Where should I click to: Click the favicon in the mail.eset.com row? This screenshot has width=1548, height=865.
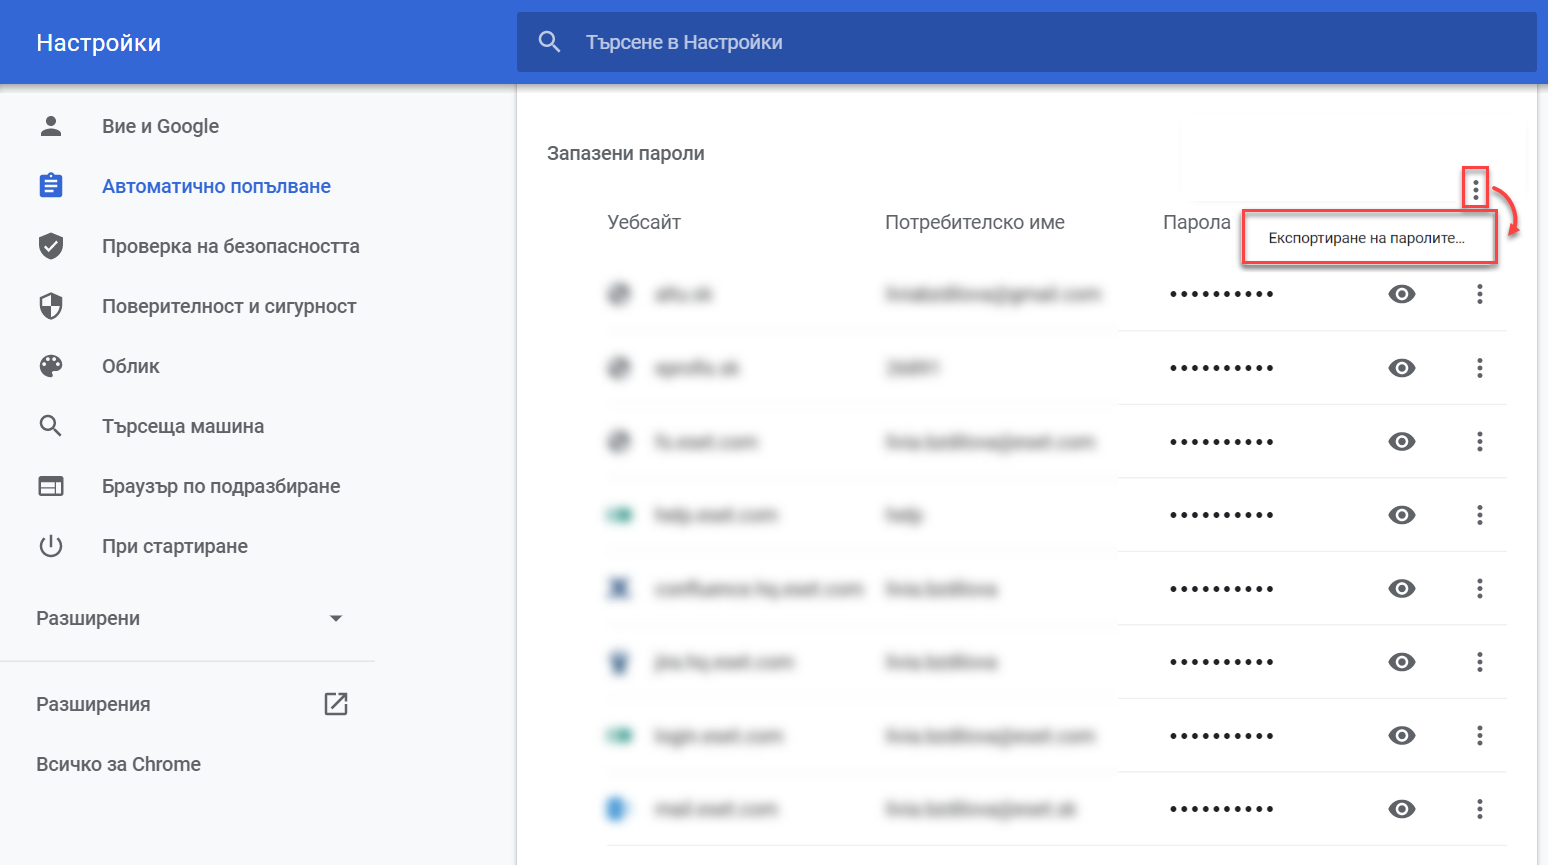[620, 809]
